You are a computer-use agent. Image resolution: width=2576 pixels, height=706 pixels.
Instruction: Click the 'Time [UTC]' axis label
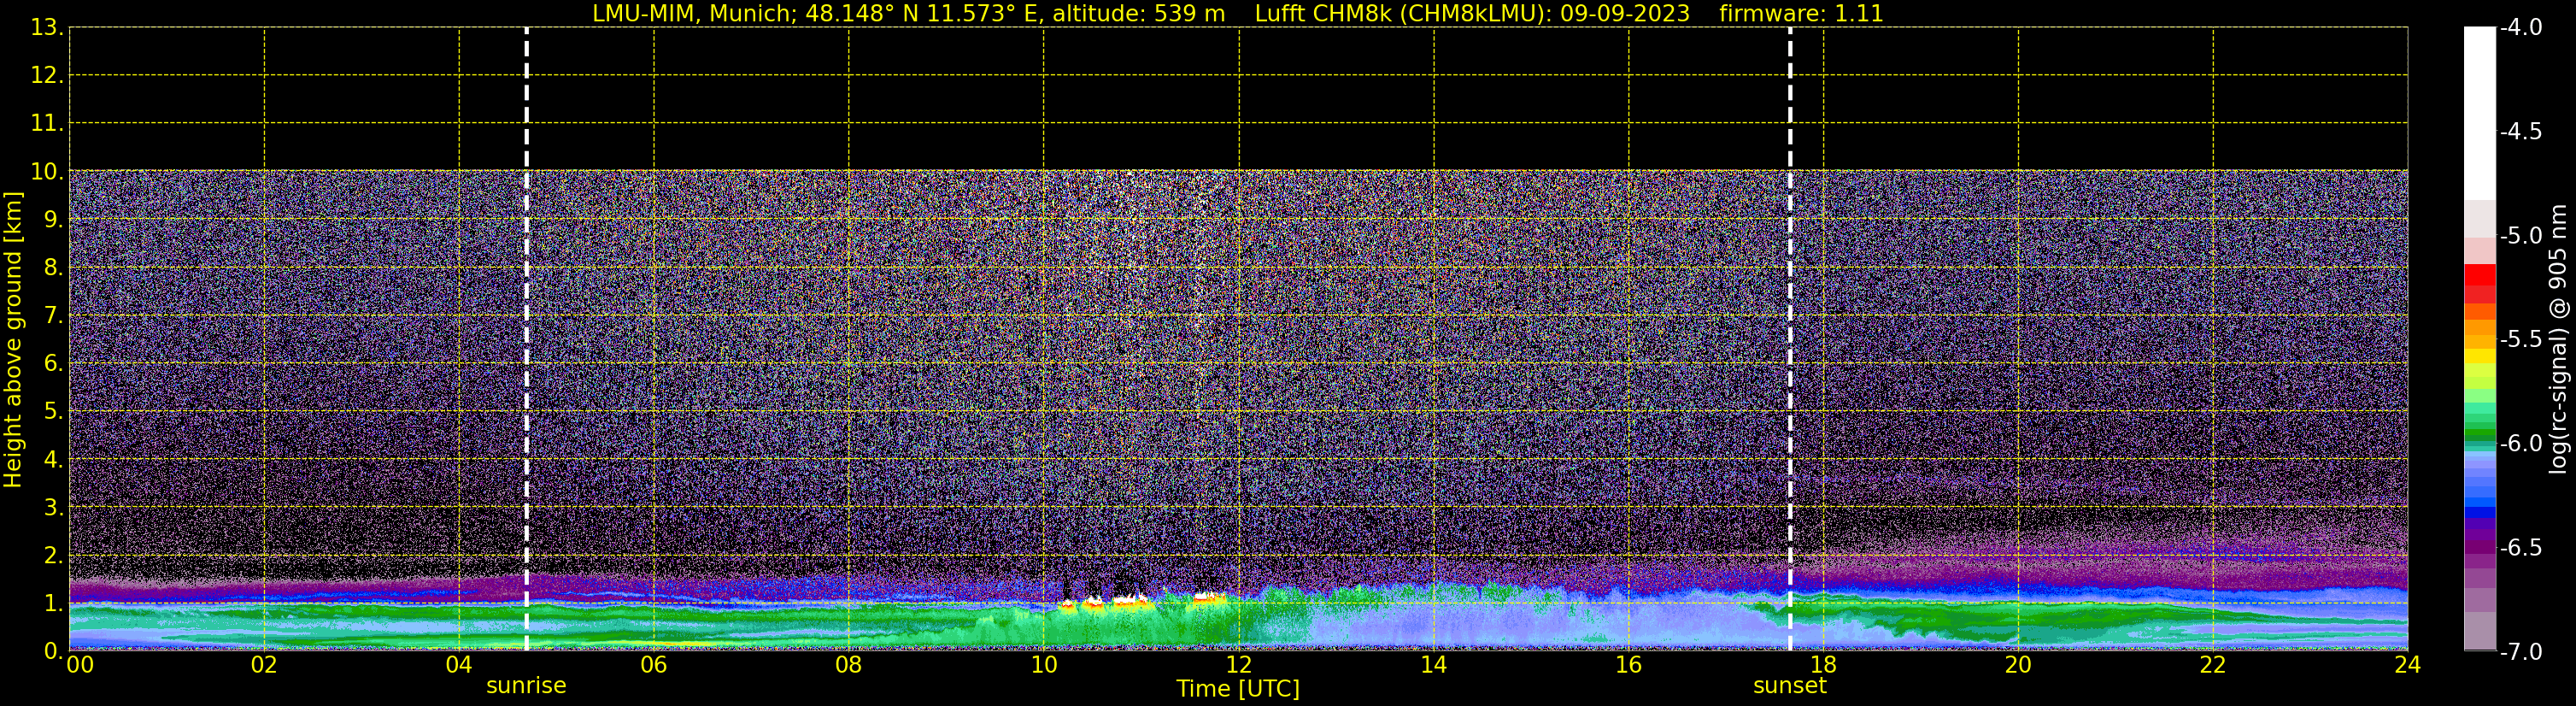click(1238, 689)
